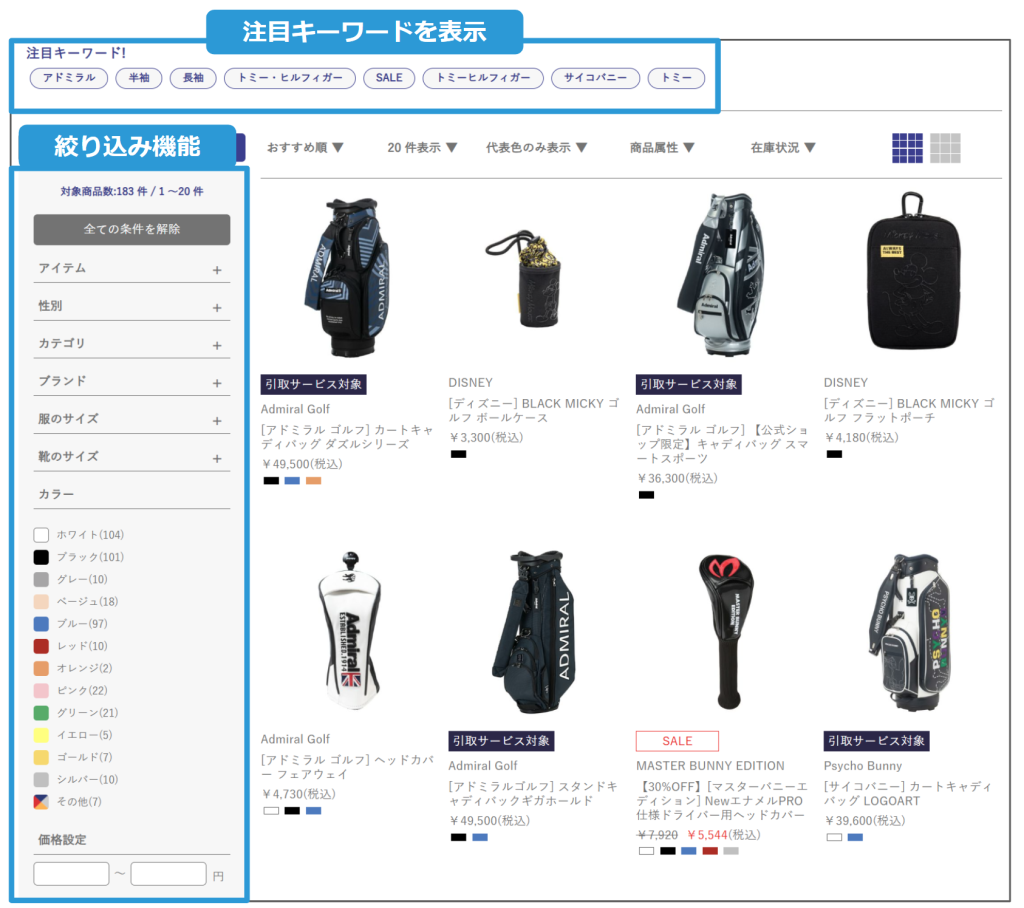Select the シルバー(10) color filter
The image size is (1024, 908).
tap(76, 779)
